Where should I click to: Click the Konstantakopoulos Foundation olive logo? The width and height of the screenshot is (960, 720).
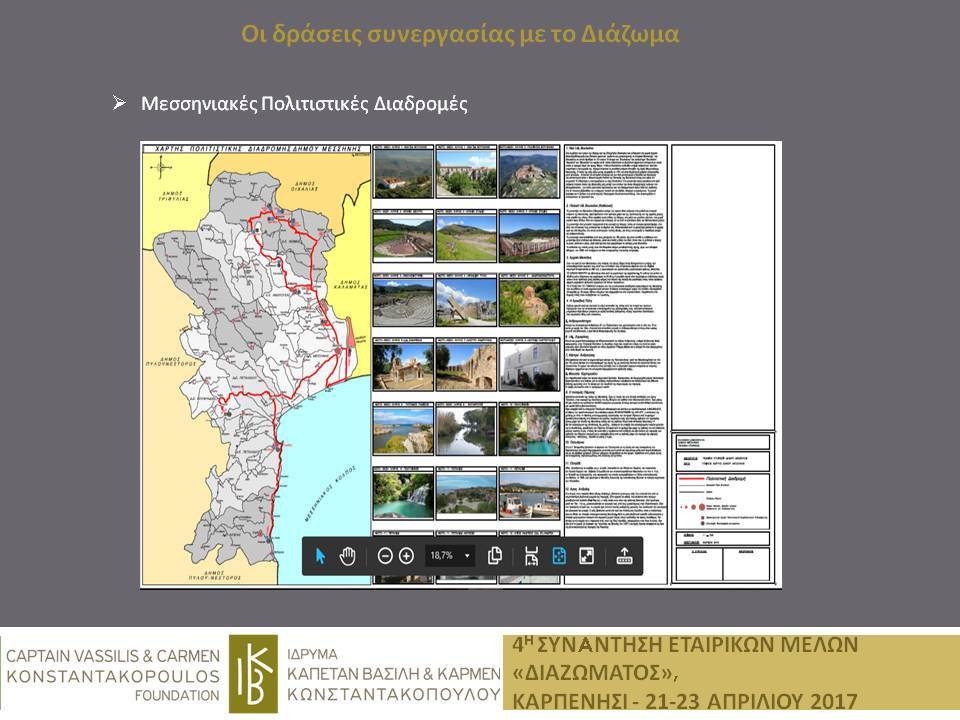point(253,673)
